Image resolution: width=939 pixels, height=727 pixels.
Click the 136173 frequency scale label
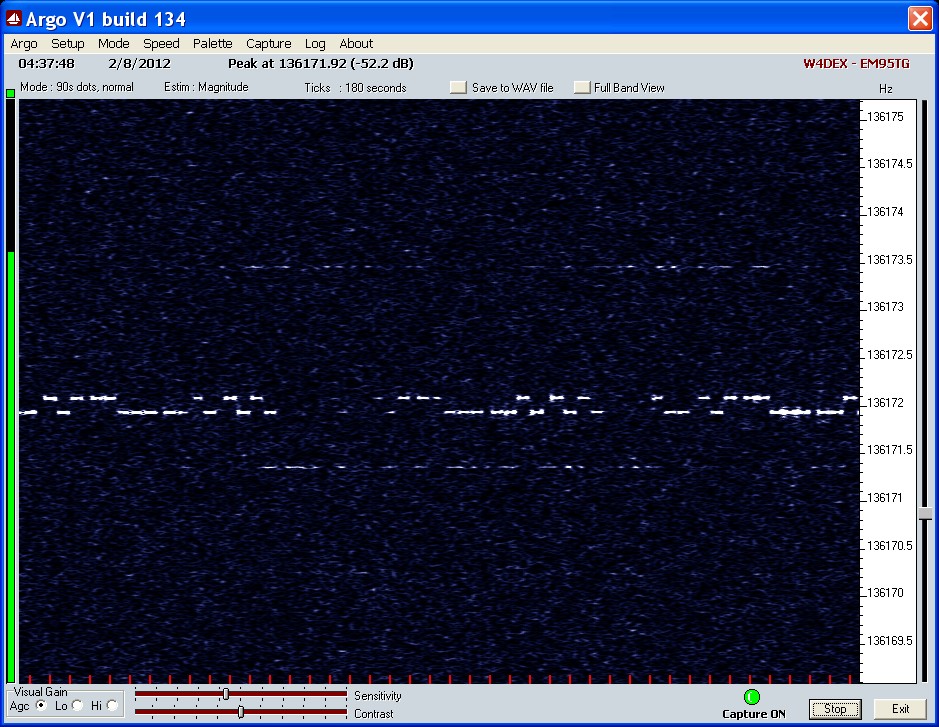[885, 307]
